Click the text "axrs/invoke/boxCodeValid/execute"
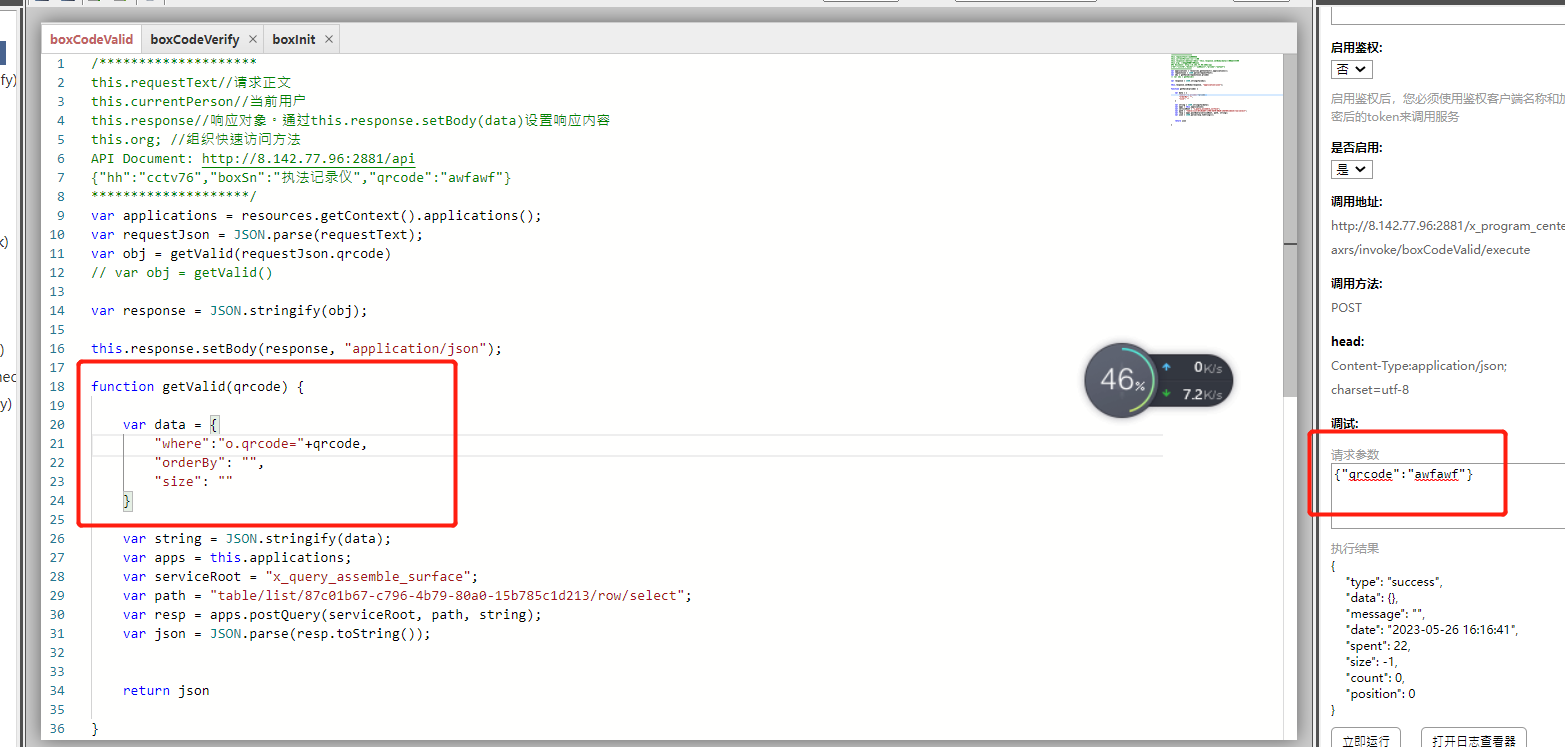 coord(1430,249)
